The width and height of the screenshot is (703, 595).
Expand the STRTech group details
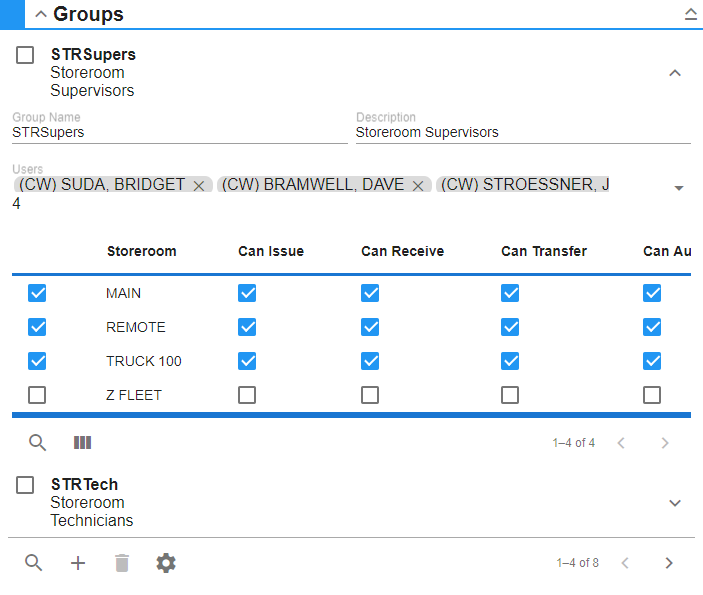click(x=675, y=503)
